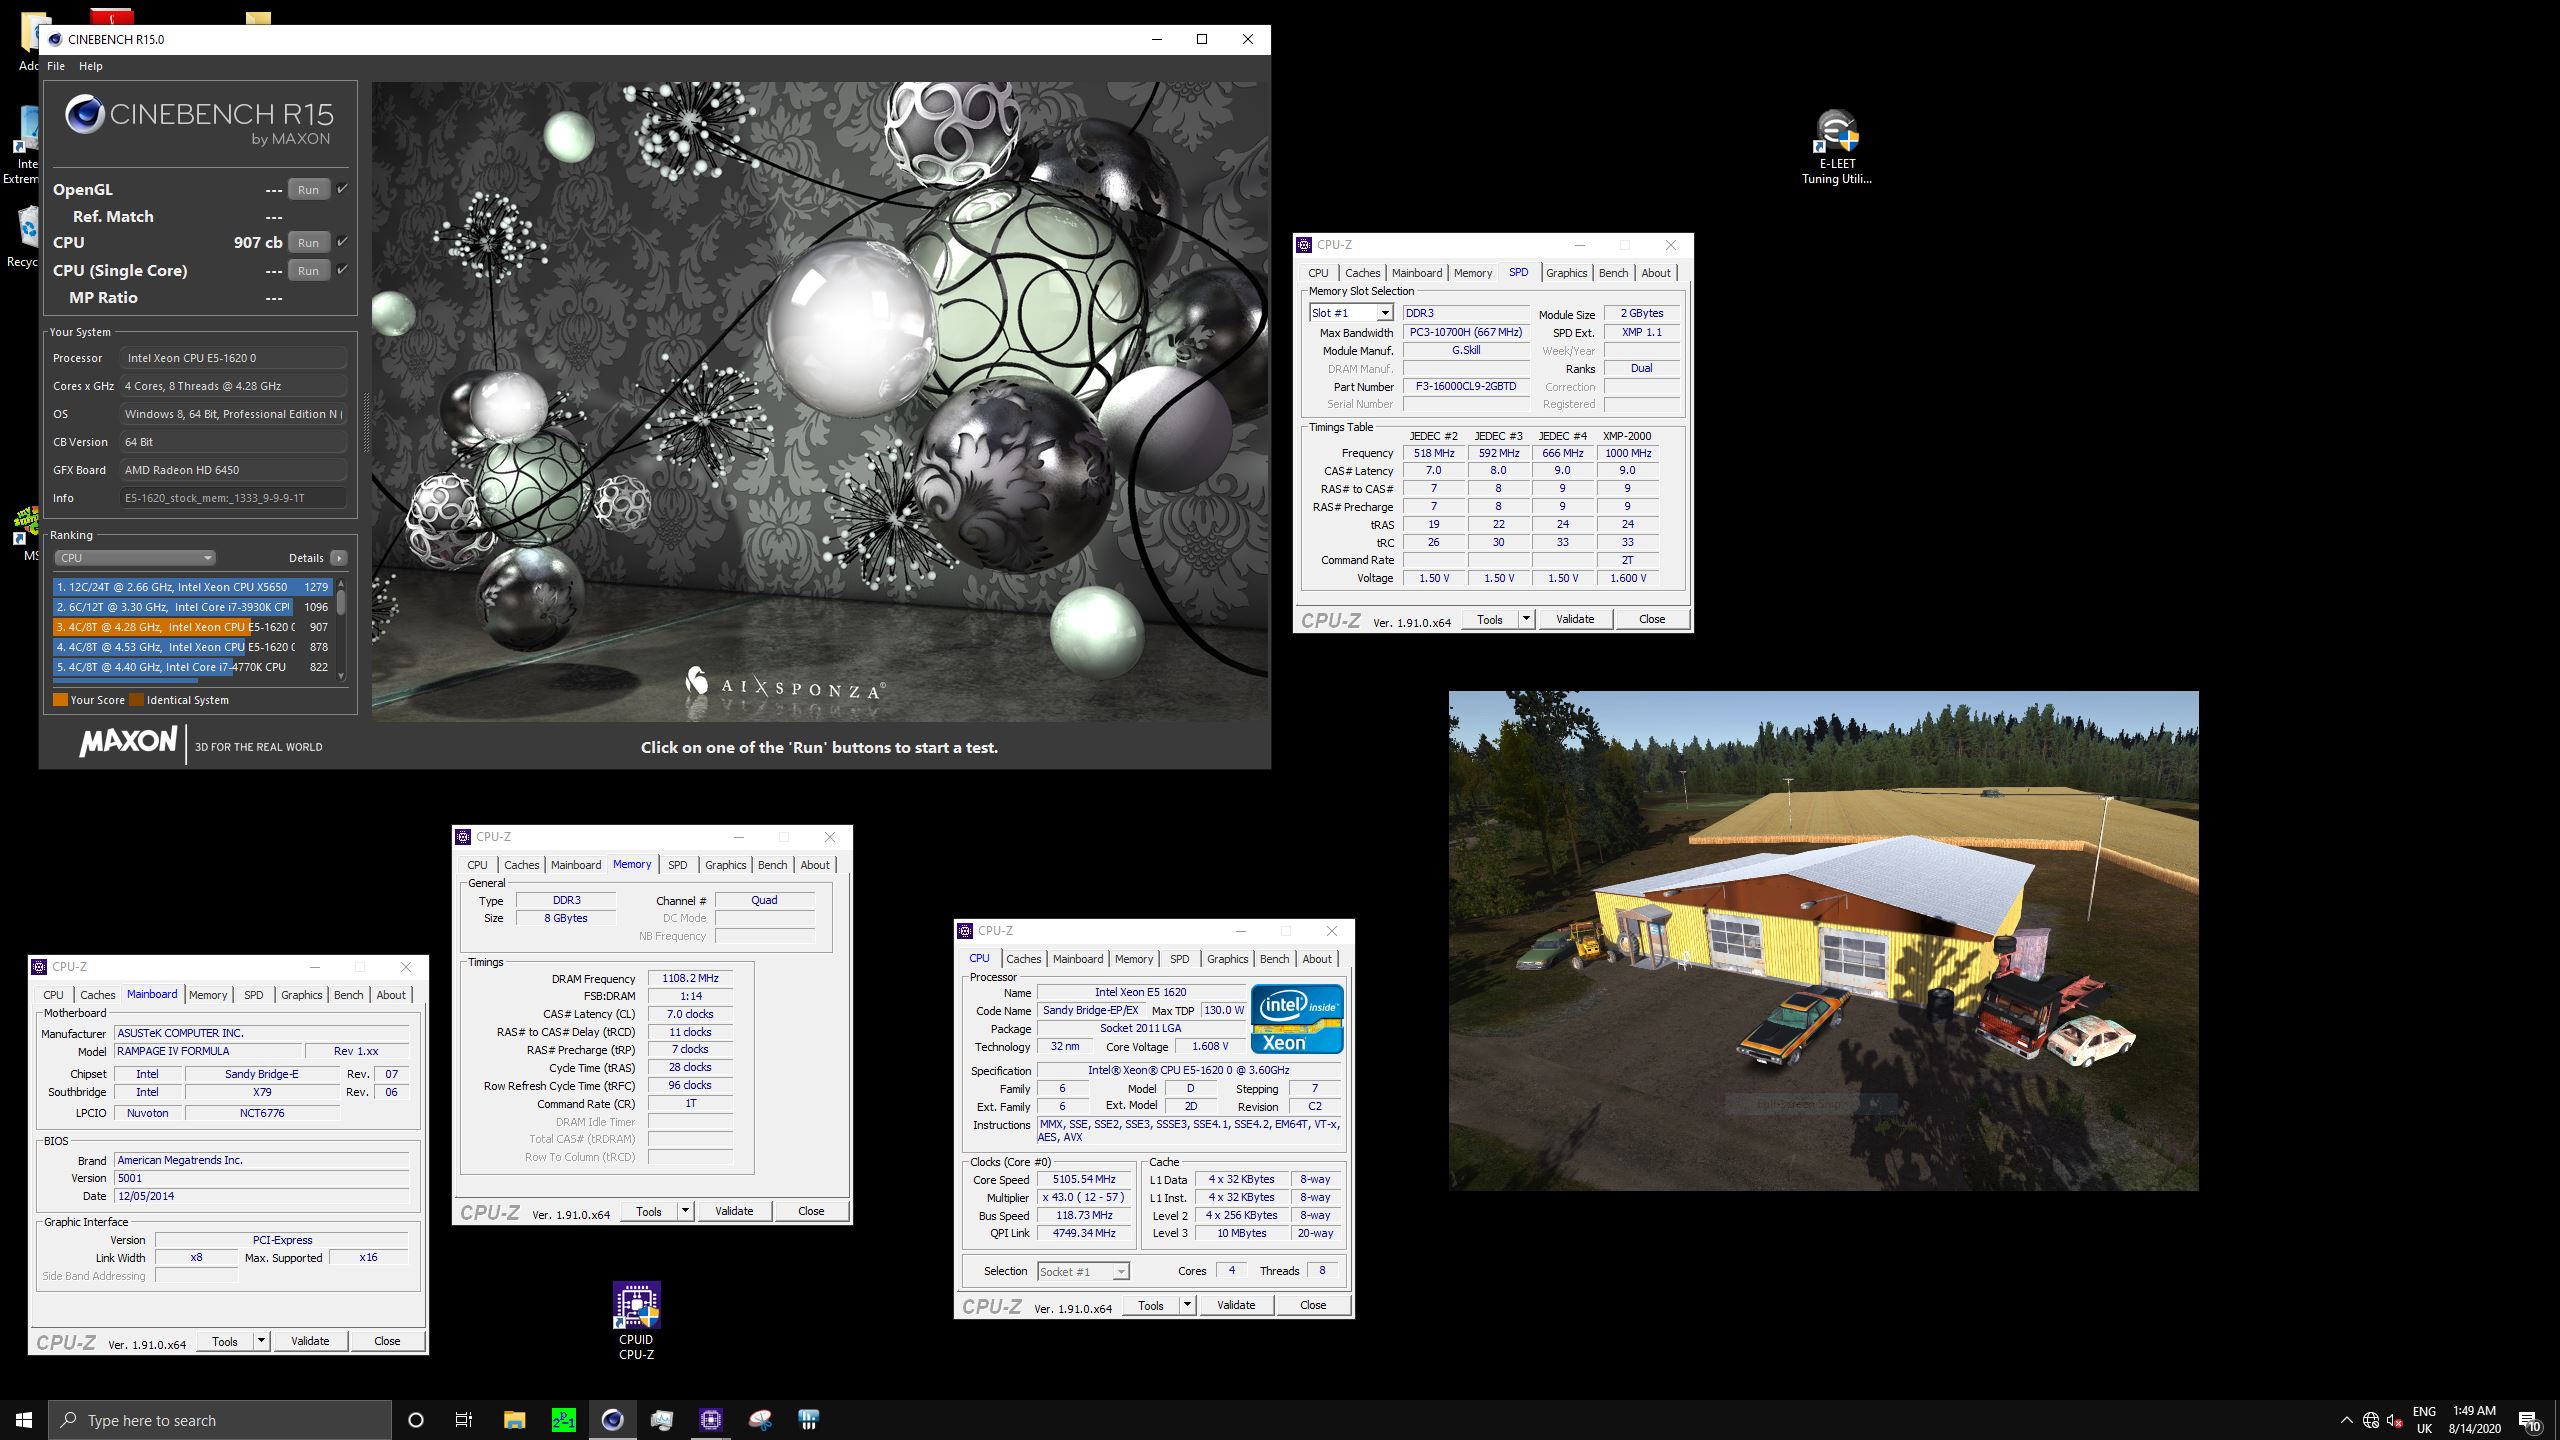This screenshot has width=2560, height=1440.
Task: Click the taskbar clock showing 1:49 AM
Action: click(x=2474, y=1420)
